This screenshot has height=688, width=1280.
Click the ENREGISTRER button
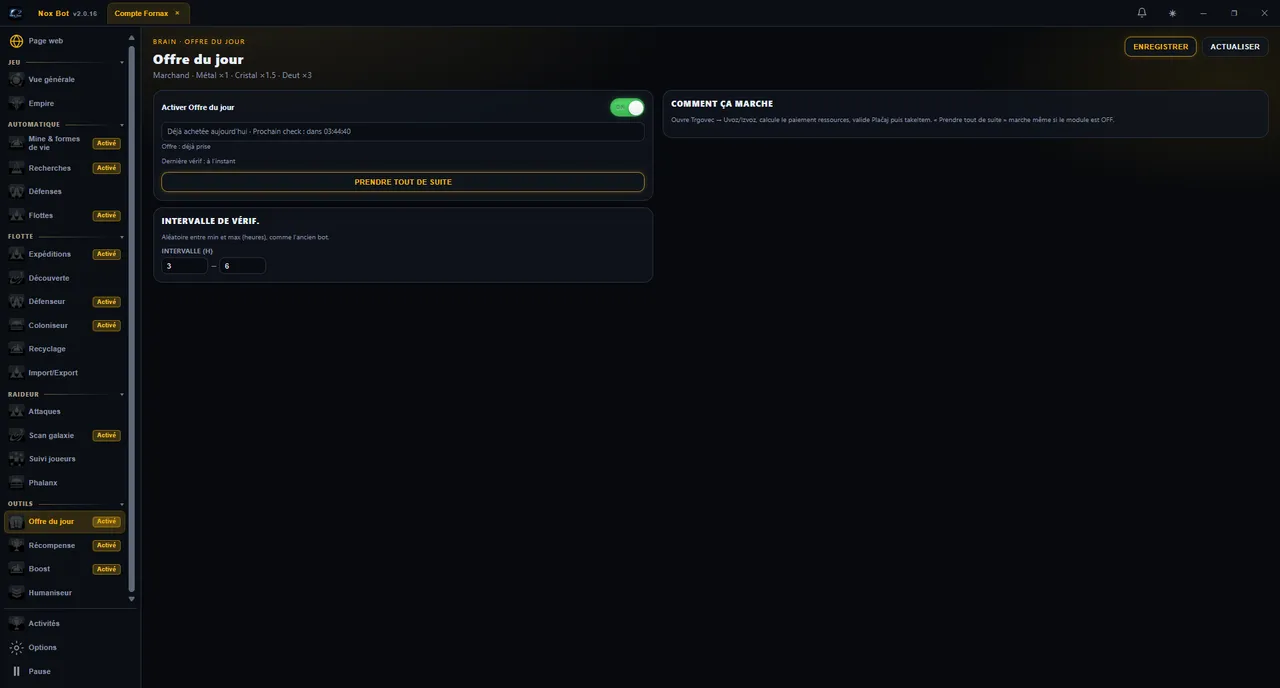(x=1160, y=47)
